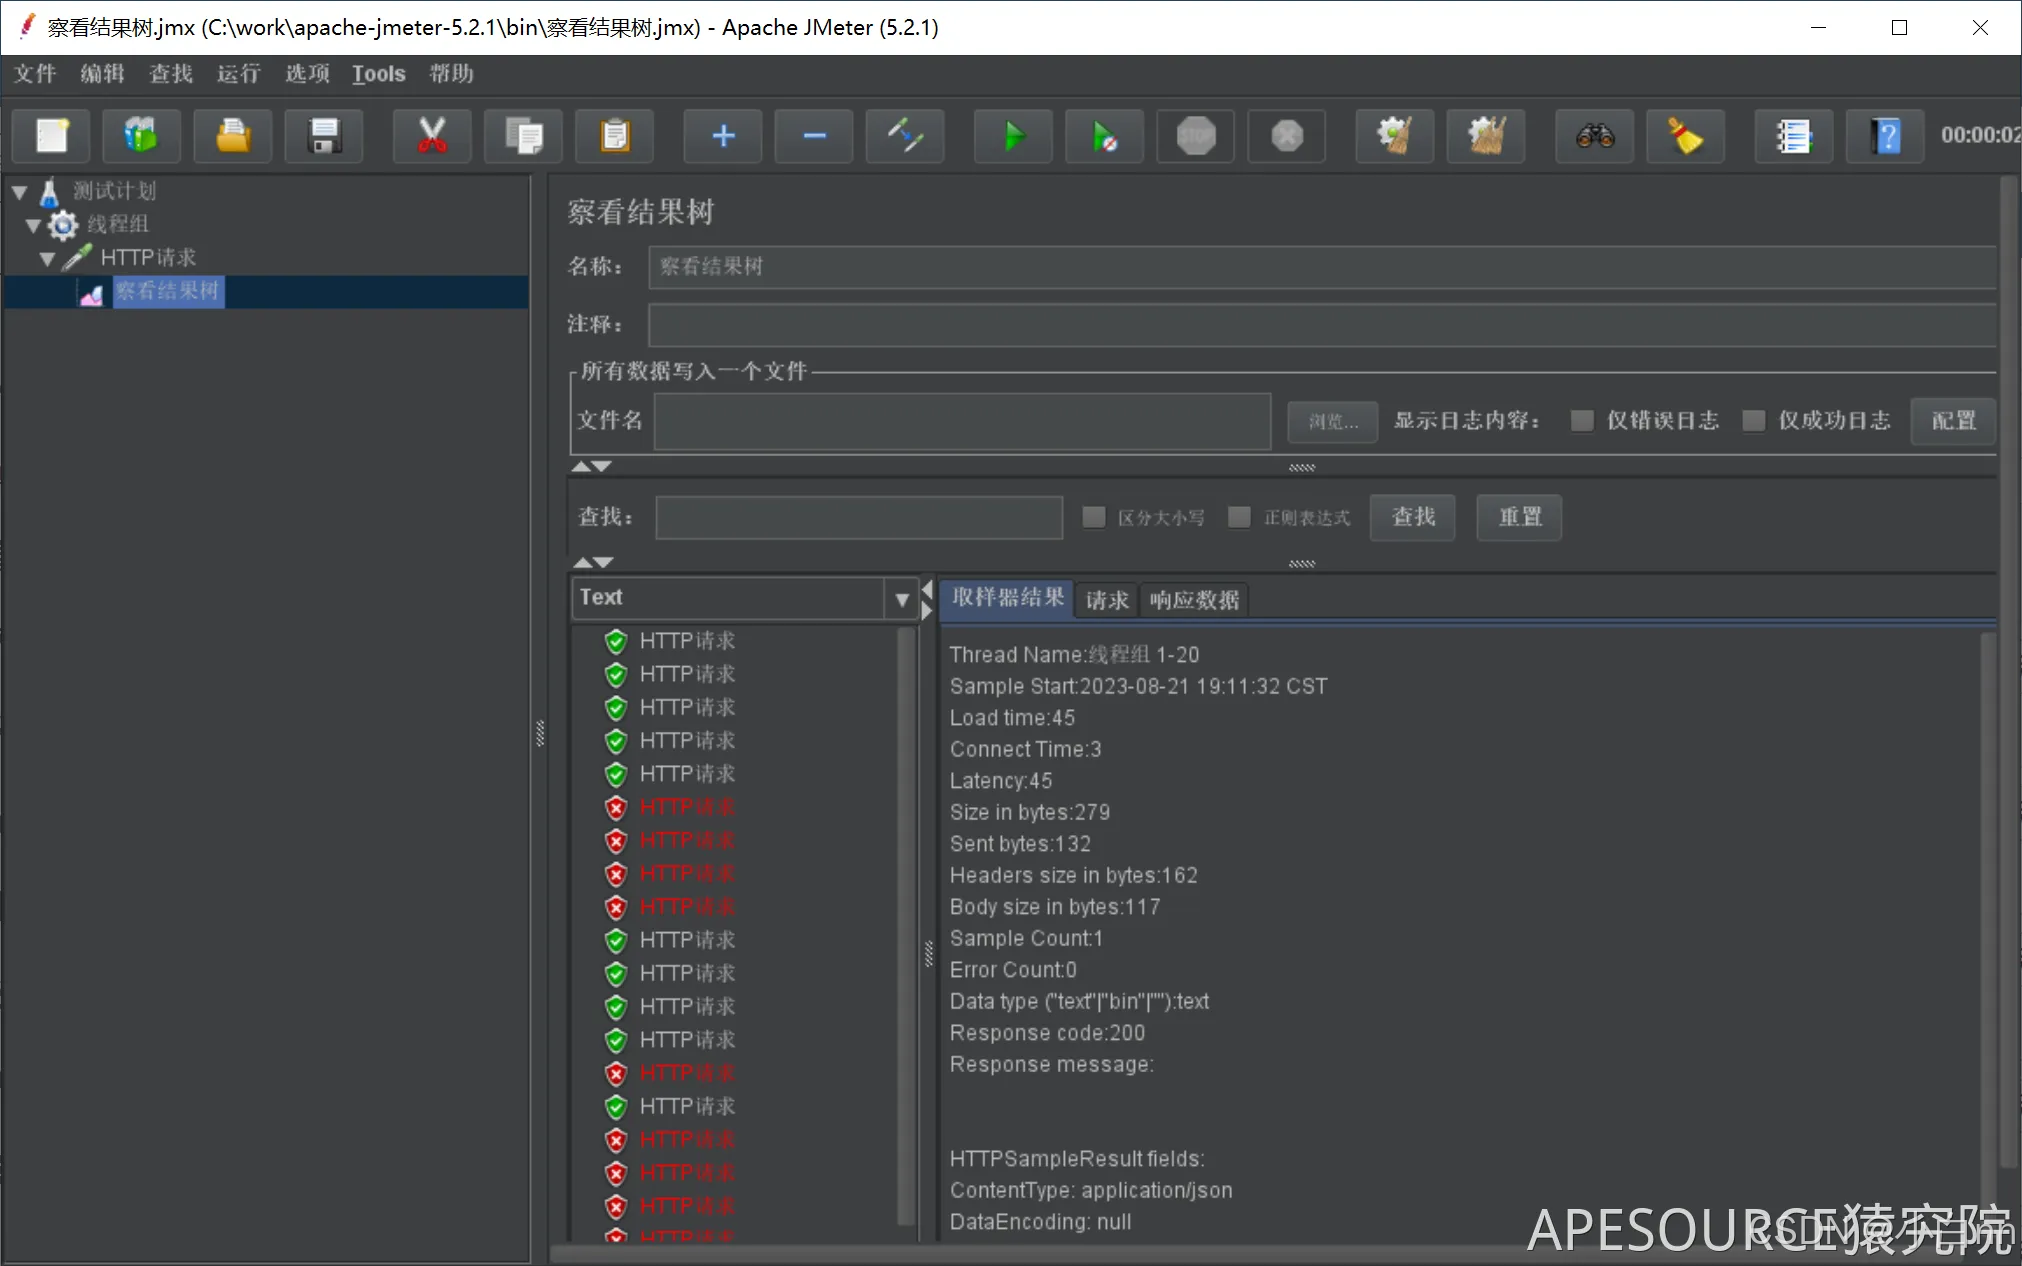The width and height of the screenshot is (2022, 1266).
Task: Collapse the 测试计划 root node
Action: (19, 191)
